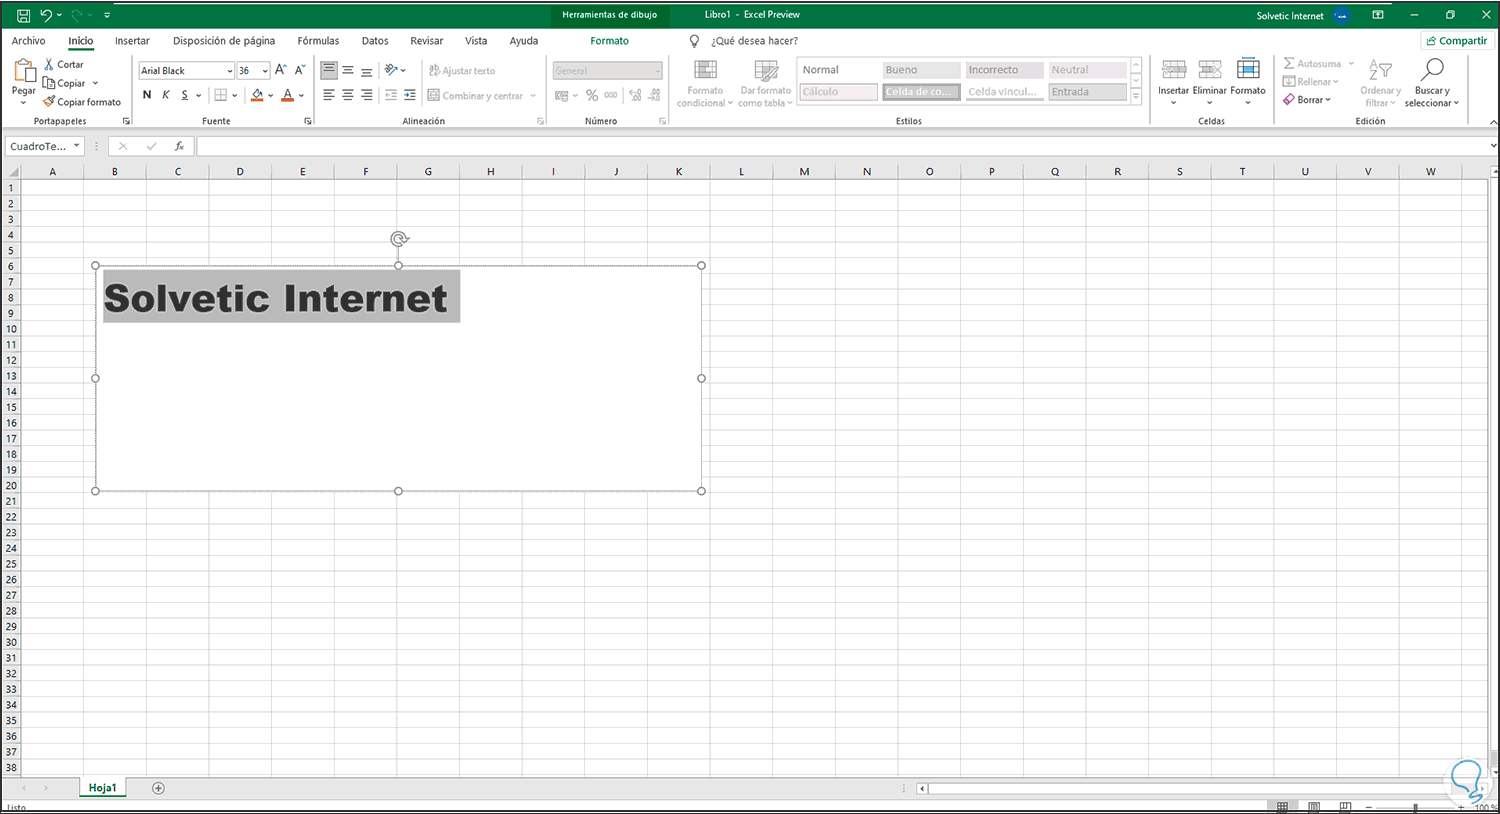1500x814 pixels.
Task: Click the rotation handle above the text box
Action: [x=399, y=239]
